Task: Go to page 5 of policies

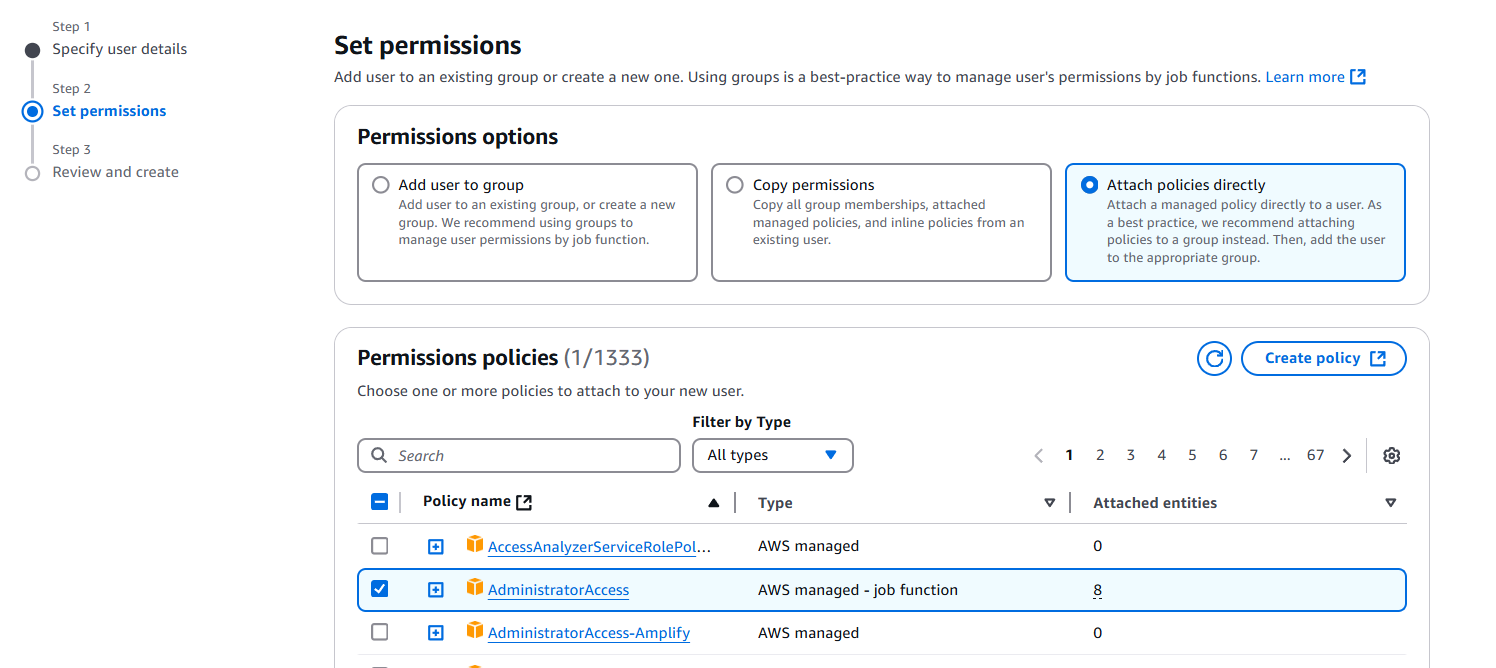Action: (x=1192, y=455)
